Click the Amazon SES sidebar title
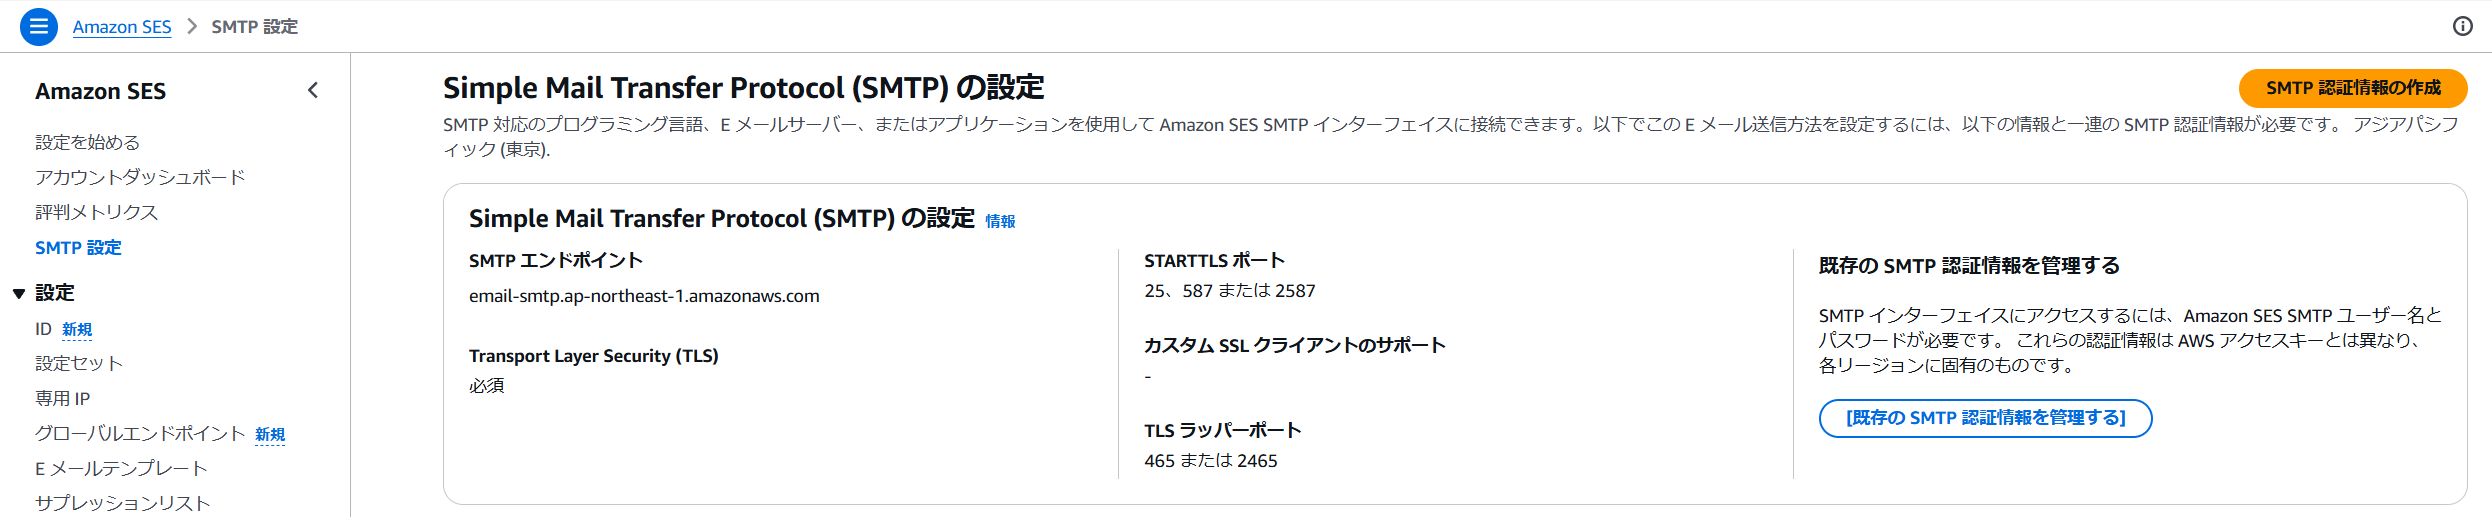 point(100,91)
